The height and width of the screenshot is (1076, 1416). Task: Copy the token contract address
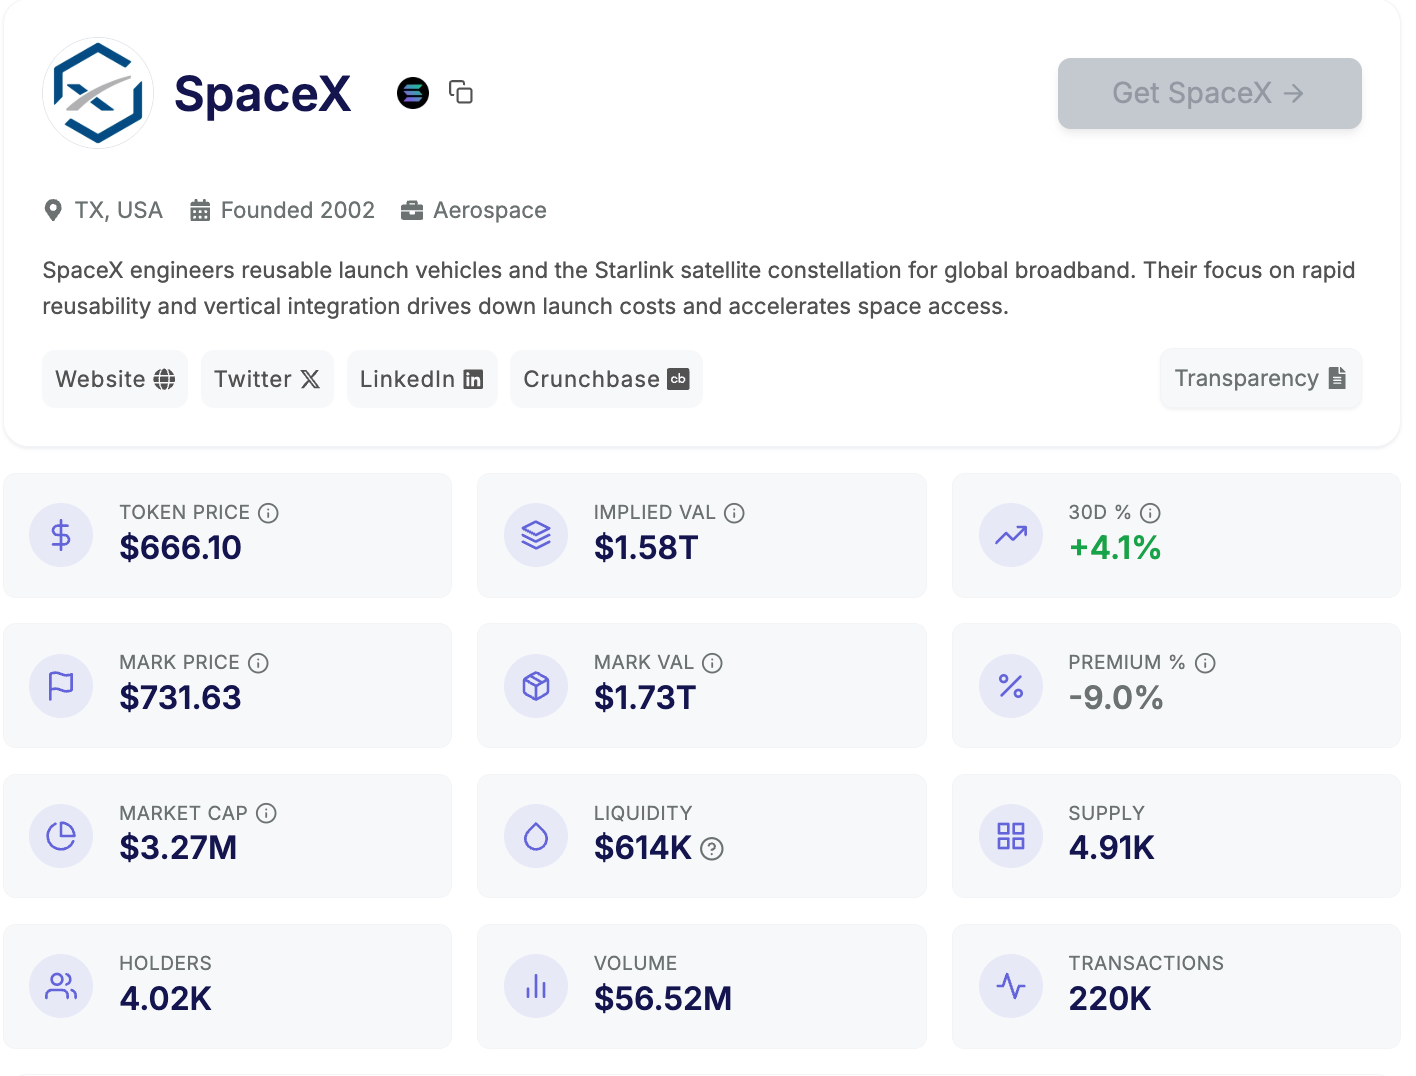click(461, 92)
